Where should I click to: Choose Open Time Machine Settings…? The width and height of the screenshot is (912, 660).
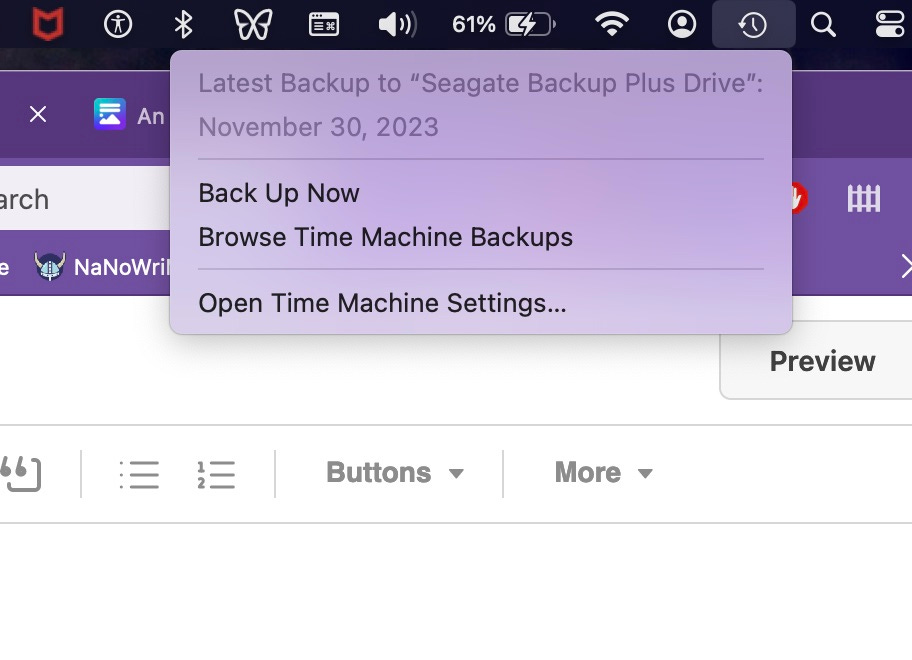point(480,303)
